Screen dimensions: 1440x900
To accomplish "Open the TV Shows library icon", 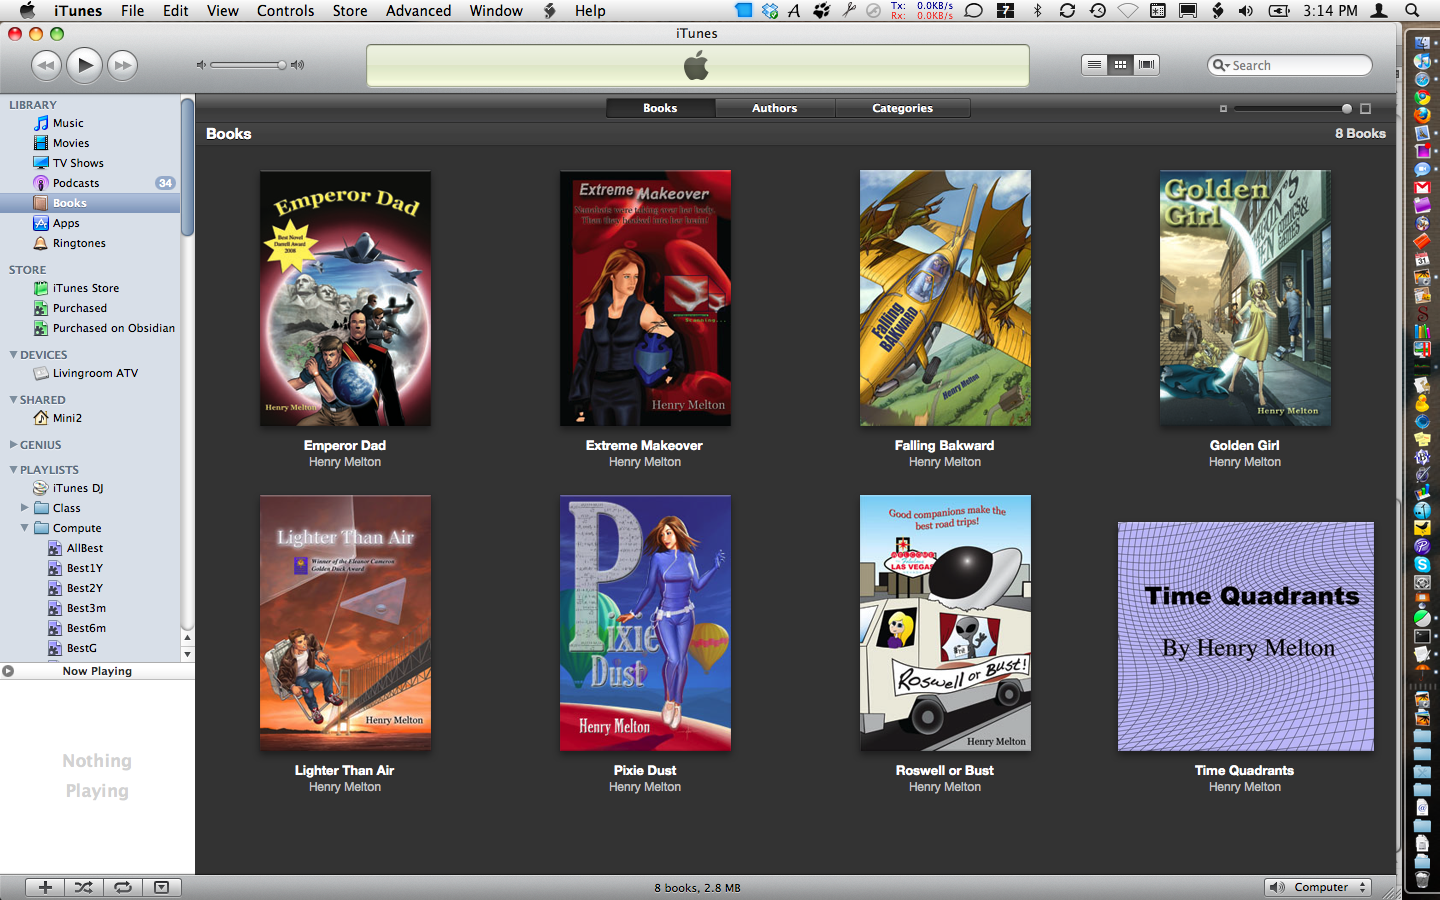I will [41, 163].
